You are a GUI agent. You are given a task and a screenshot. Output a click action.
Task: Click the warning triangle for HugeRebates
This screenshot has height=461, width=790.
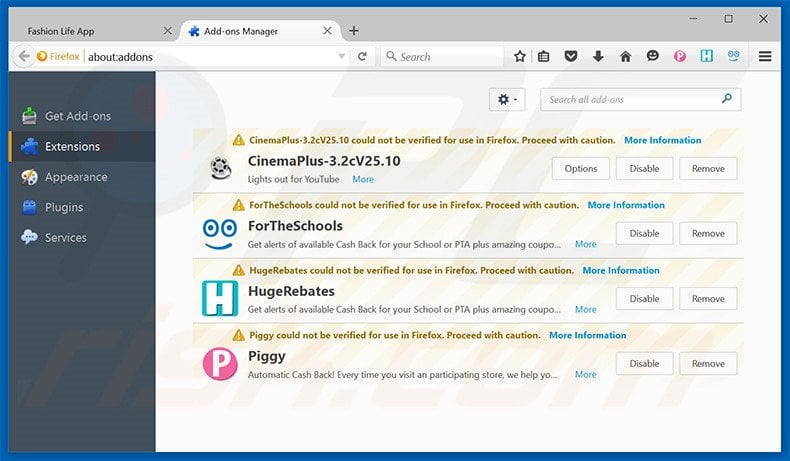click(x=239, y=270)
